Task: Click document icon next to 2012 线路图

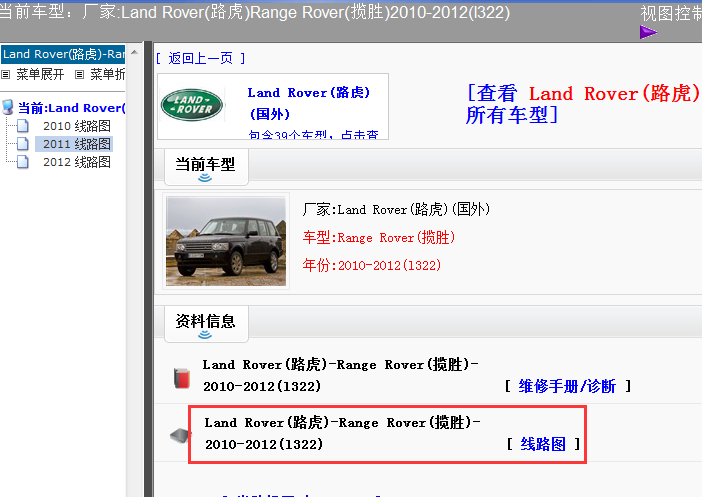Action: tap(23, 162)
